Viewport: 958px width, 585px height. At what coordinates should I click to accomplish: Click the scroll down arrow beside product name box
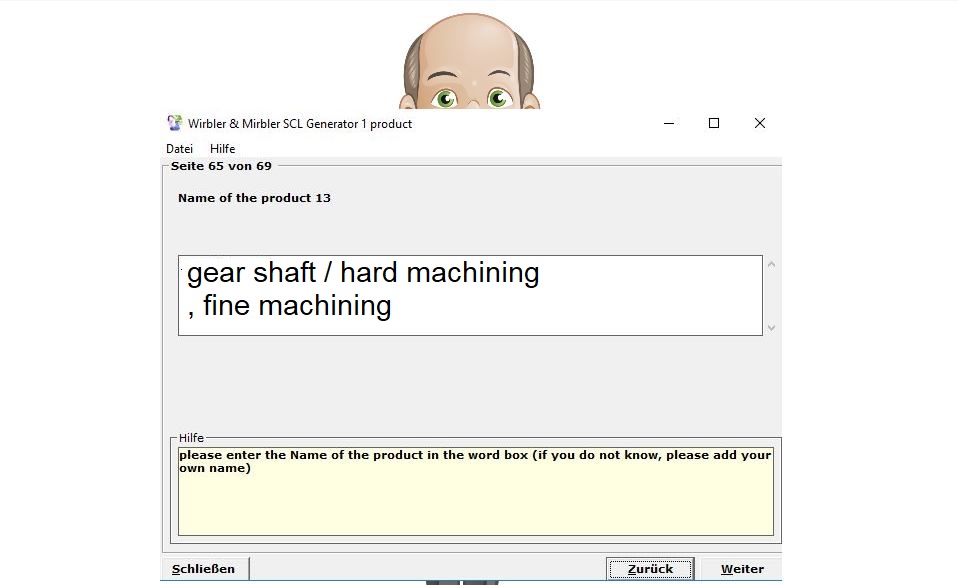[x=771, y=327]
